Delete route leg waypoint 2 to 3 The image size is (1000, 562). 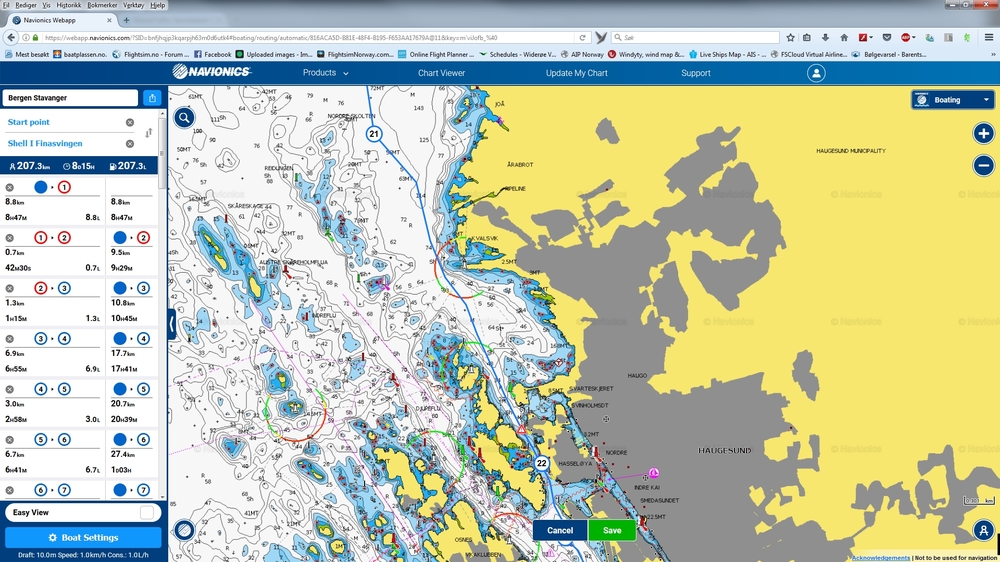tap(10, 288)
